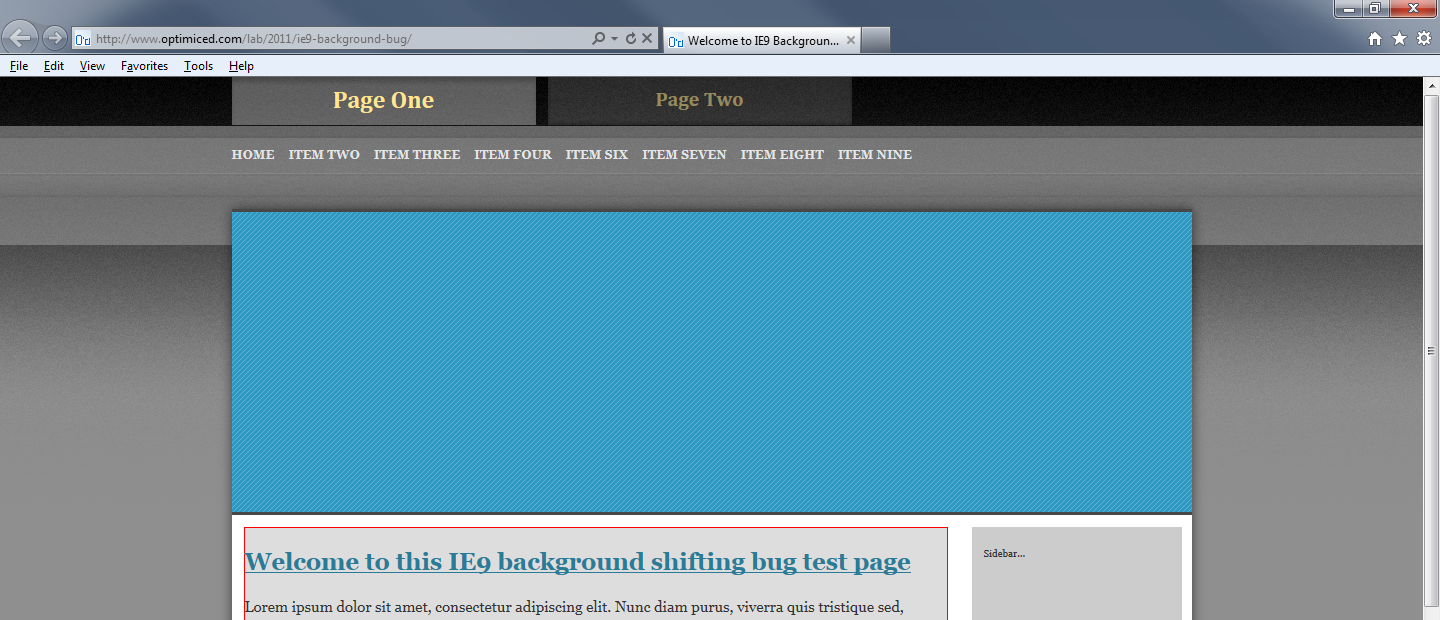
Task: Go to HOME in site navigation
Action: pos(253,155)
